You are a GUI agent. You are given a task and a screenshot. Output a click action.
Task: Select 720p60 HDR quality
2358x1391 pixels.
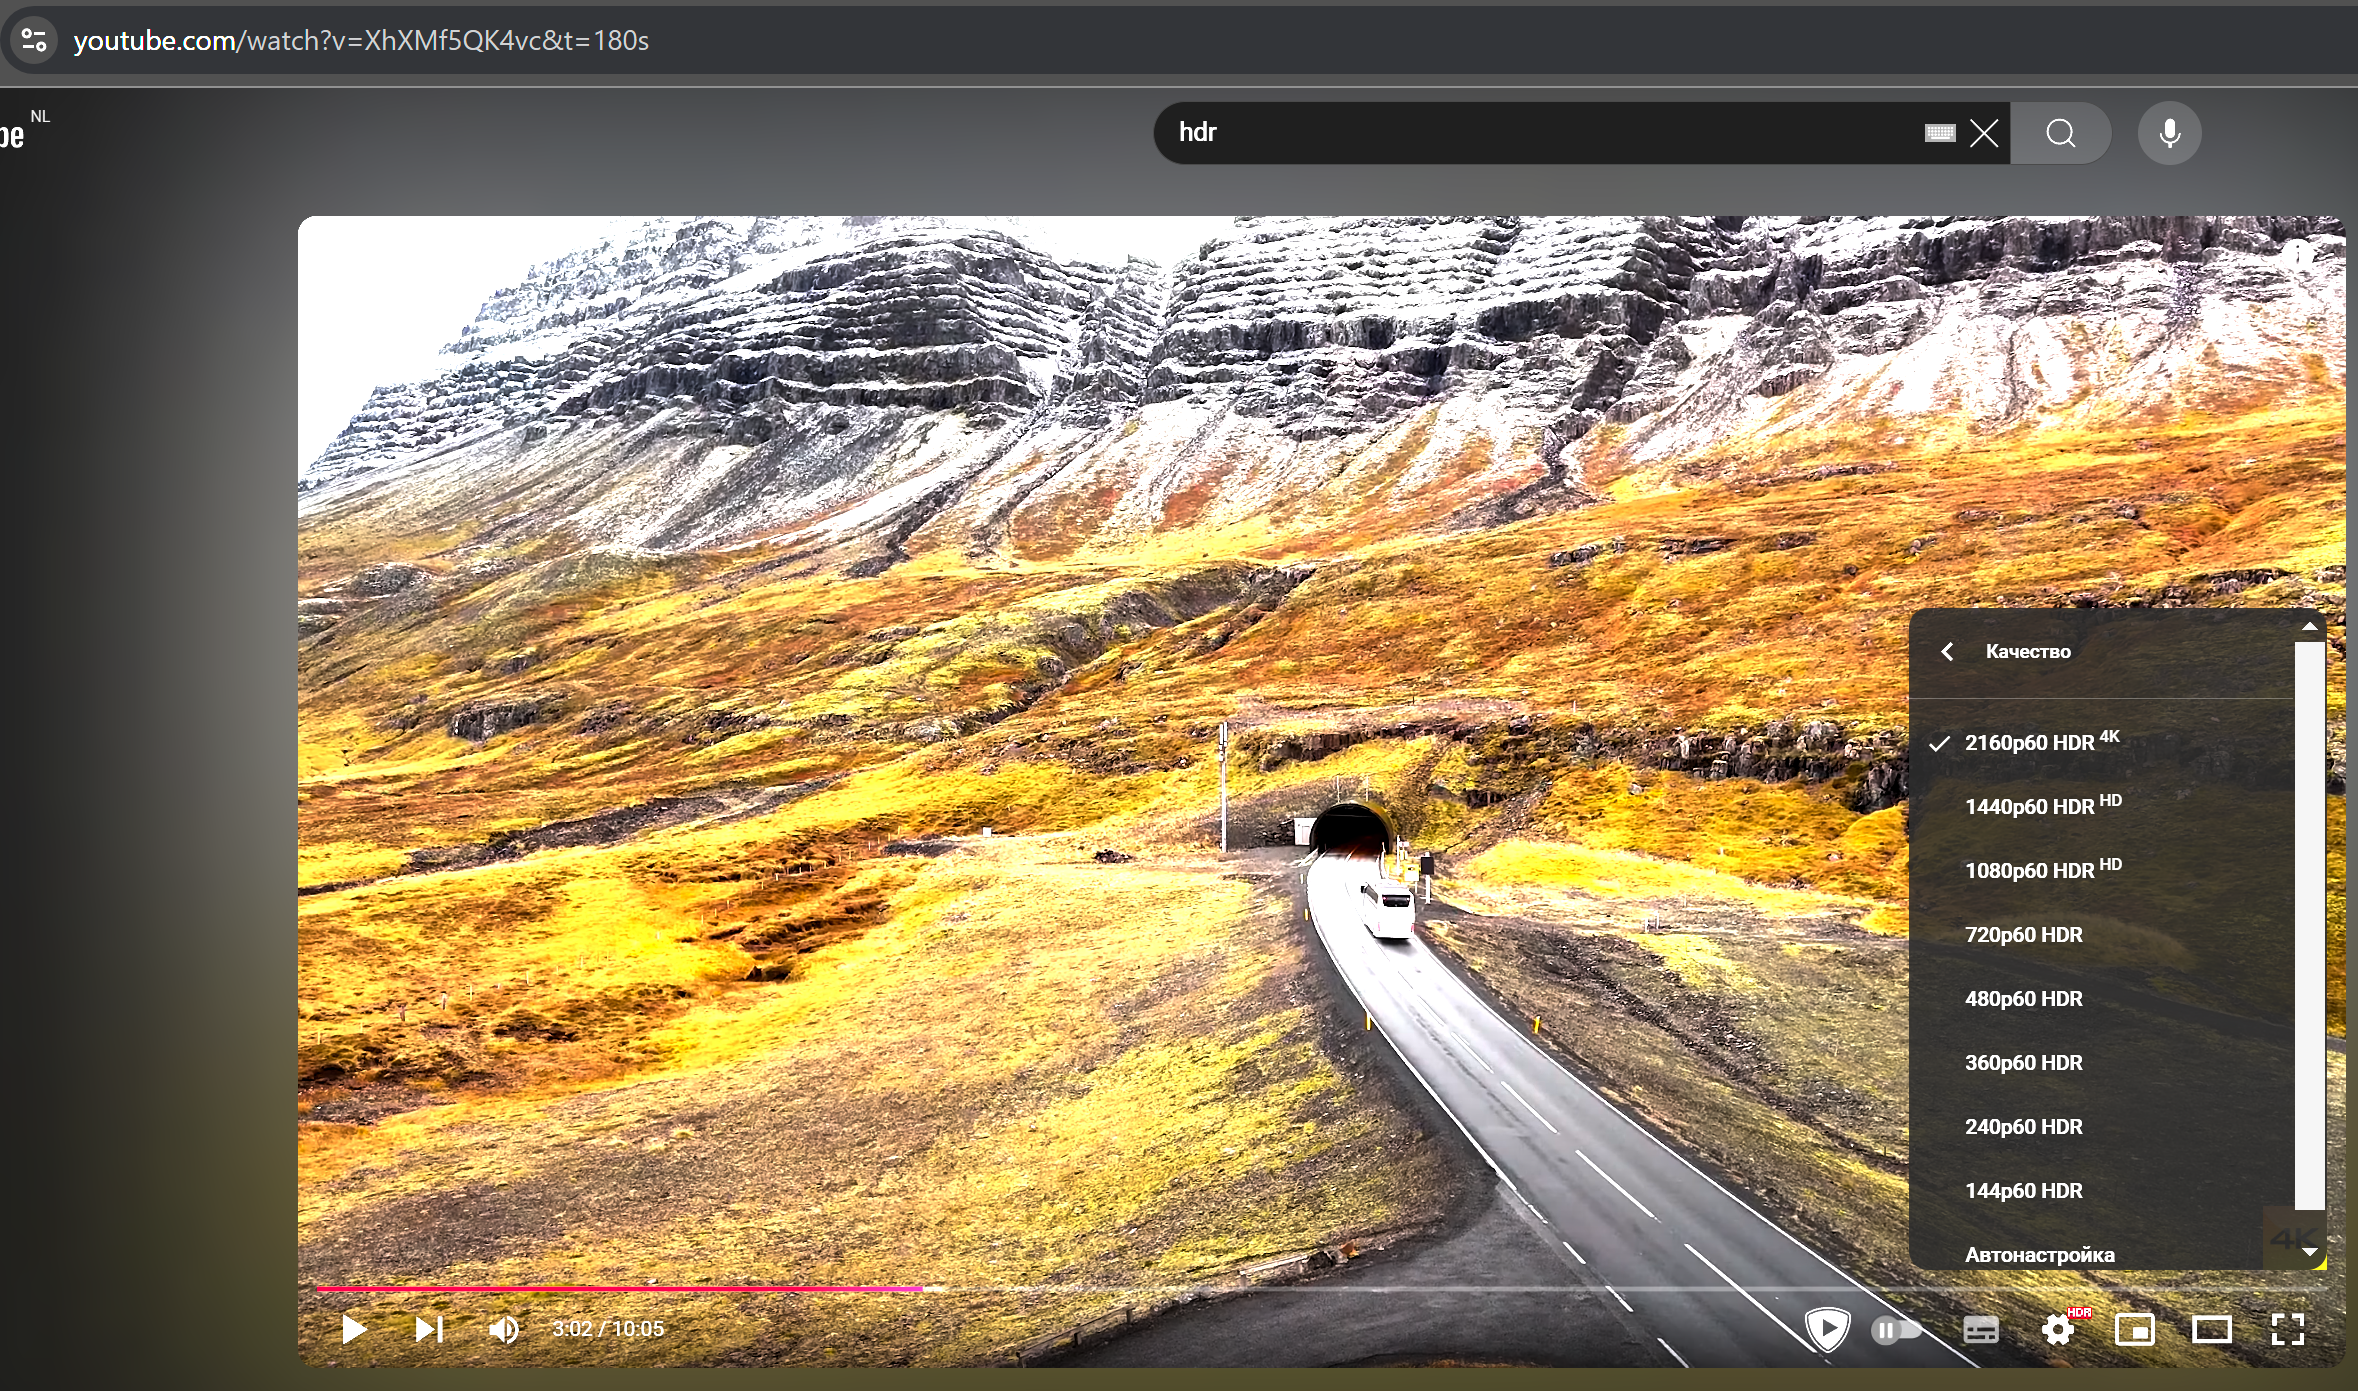tap(2102, 934)
